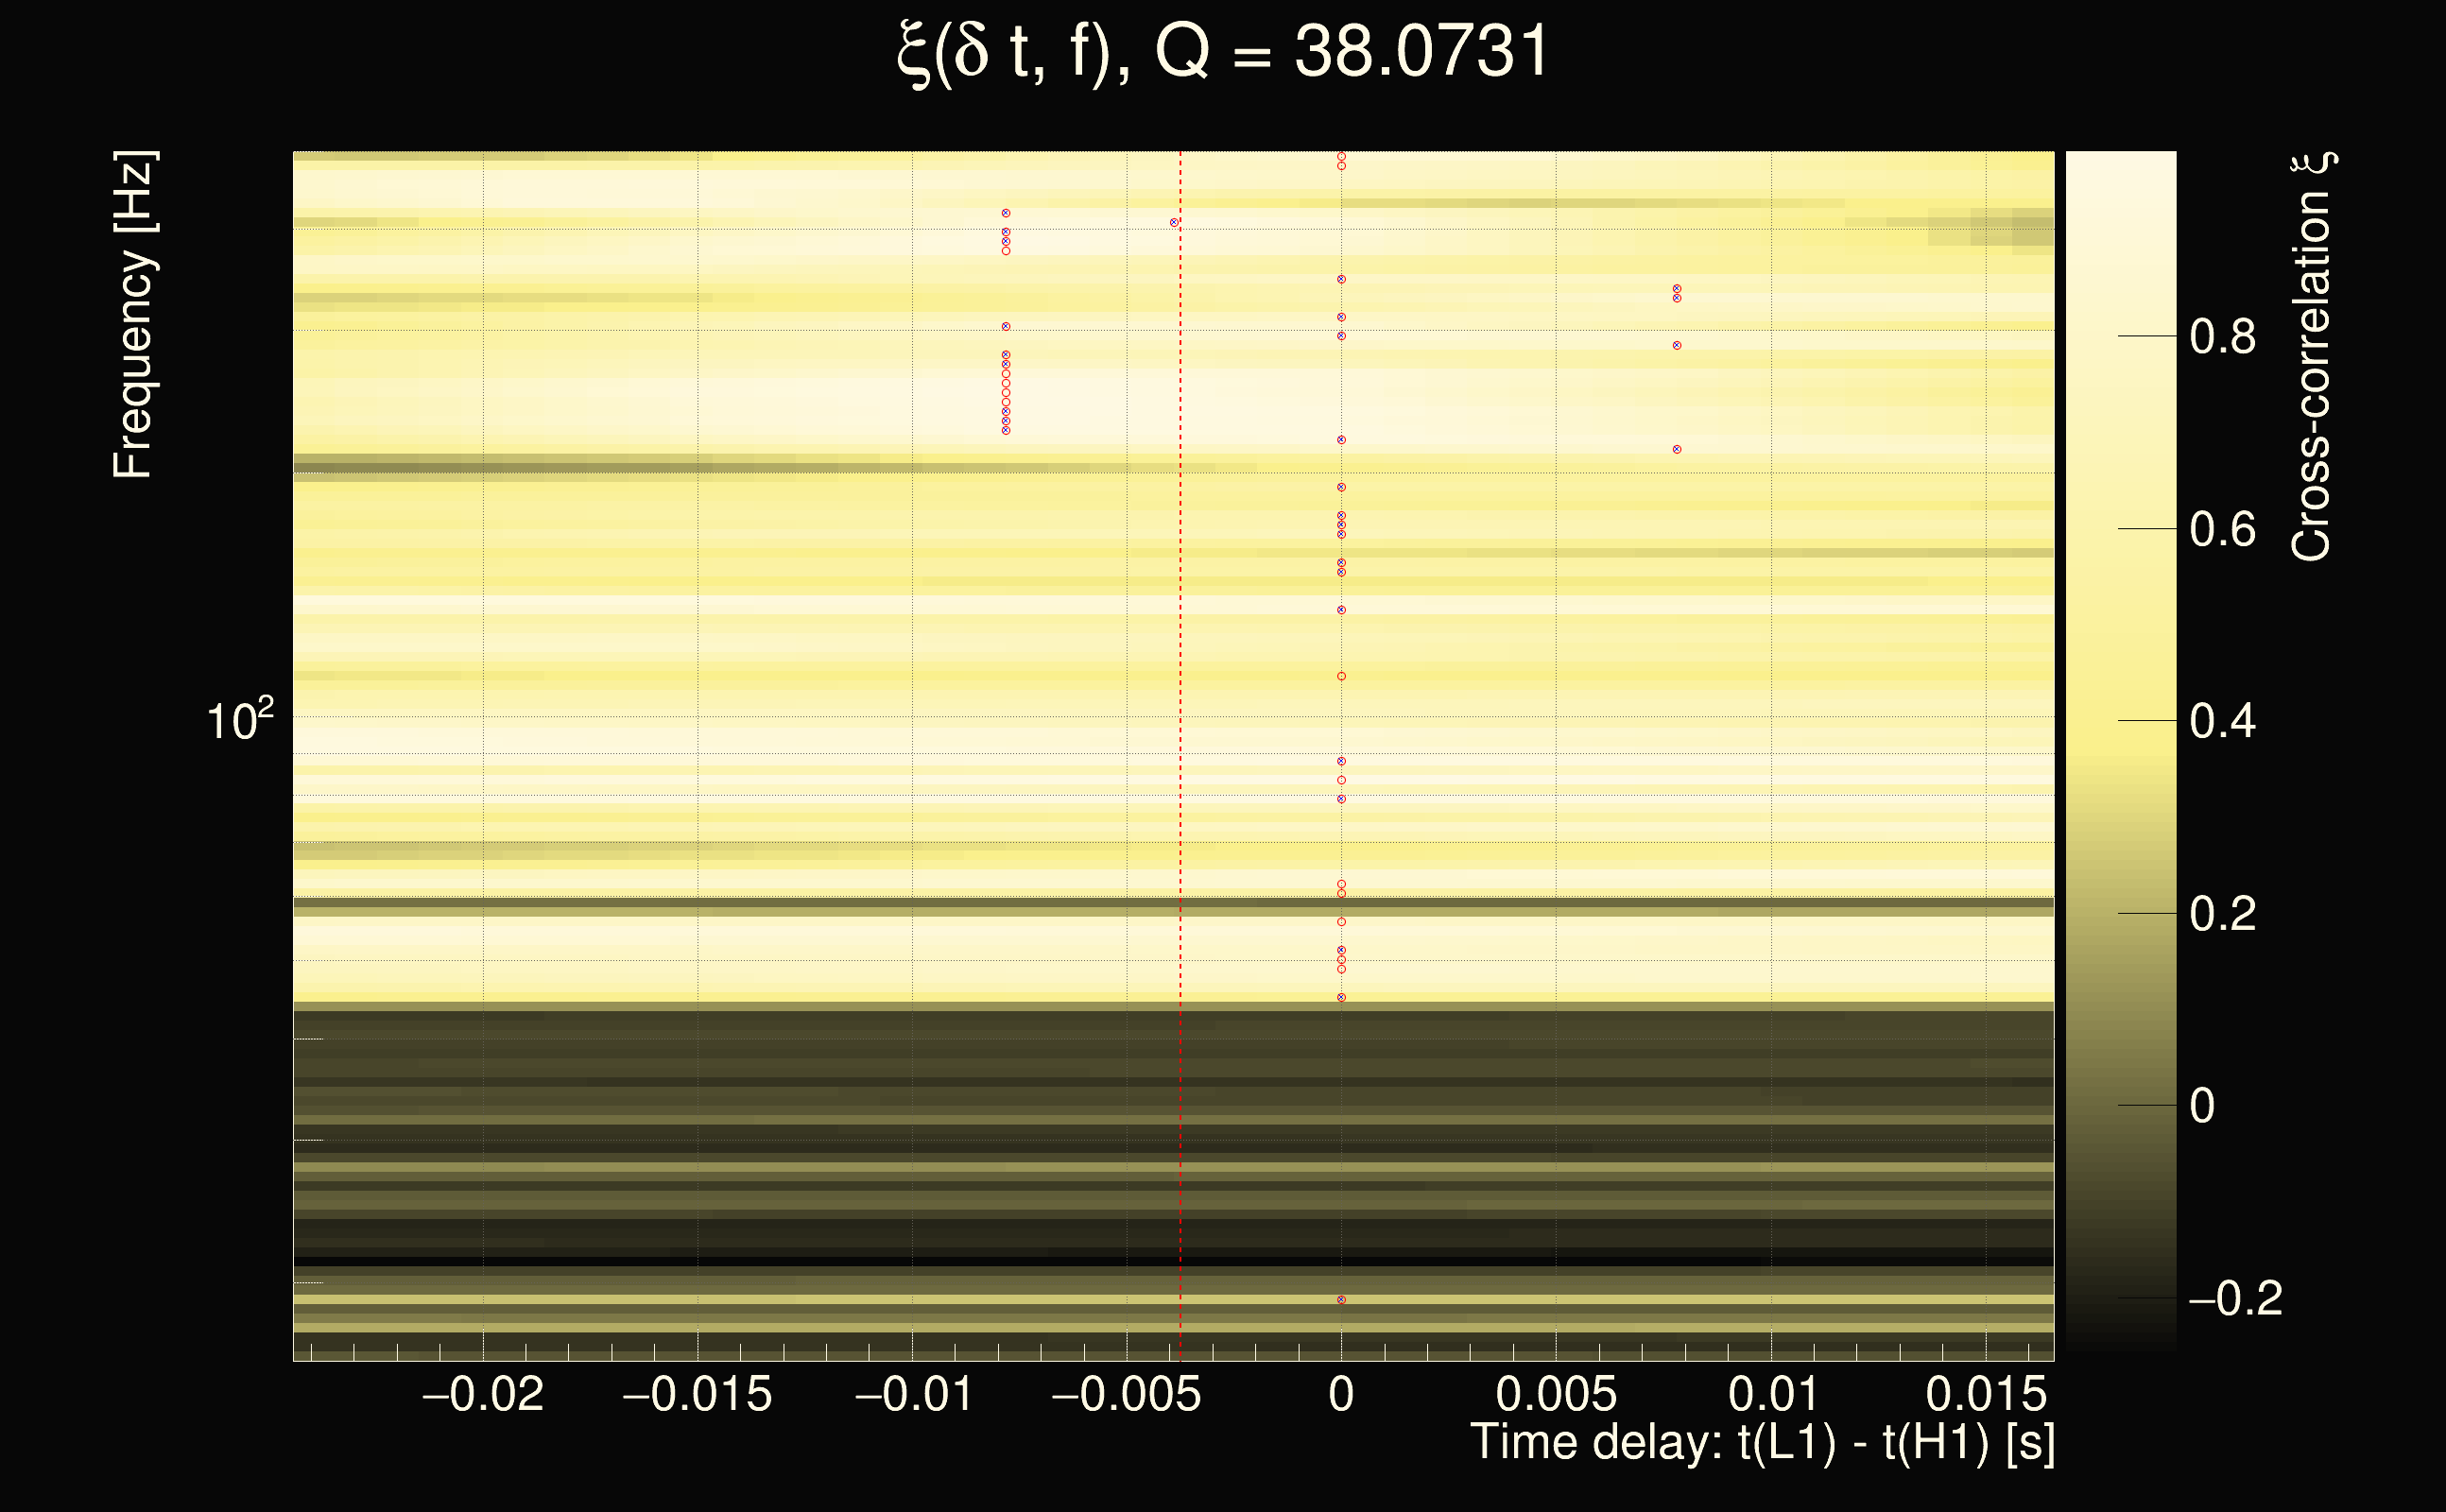
Task: Click lowest marker in the 0.0075 delay column
Action: click(1677, 449)
